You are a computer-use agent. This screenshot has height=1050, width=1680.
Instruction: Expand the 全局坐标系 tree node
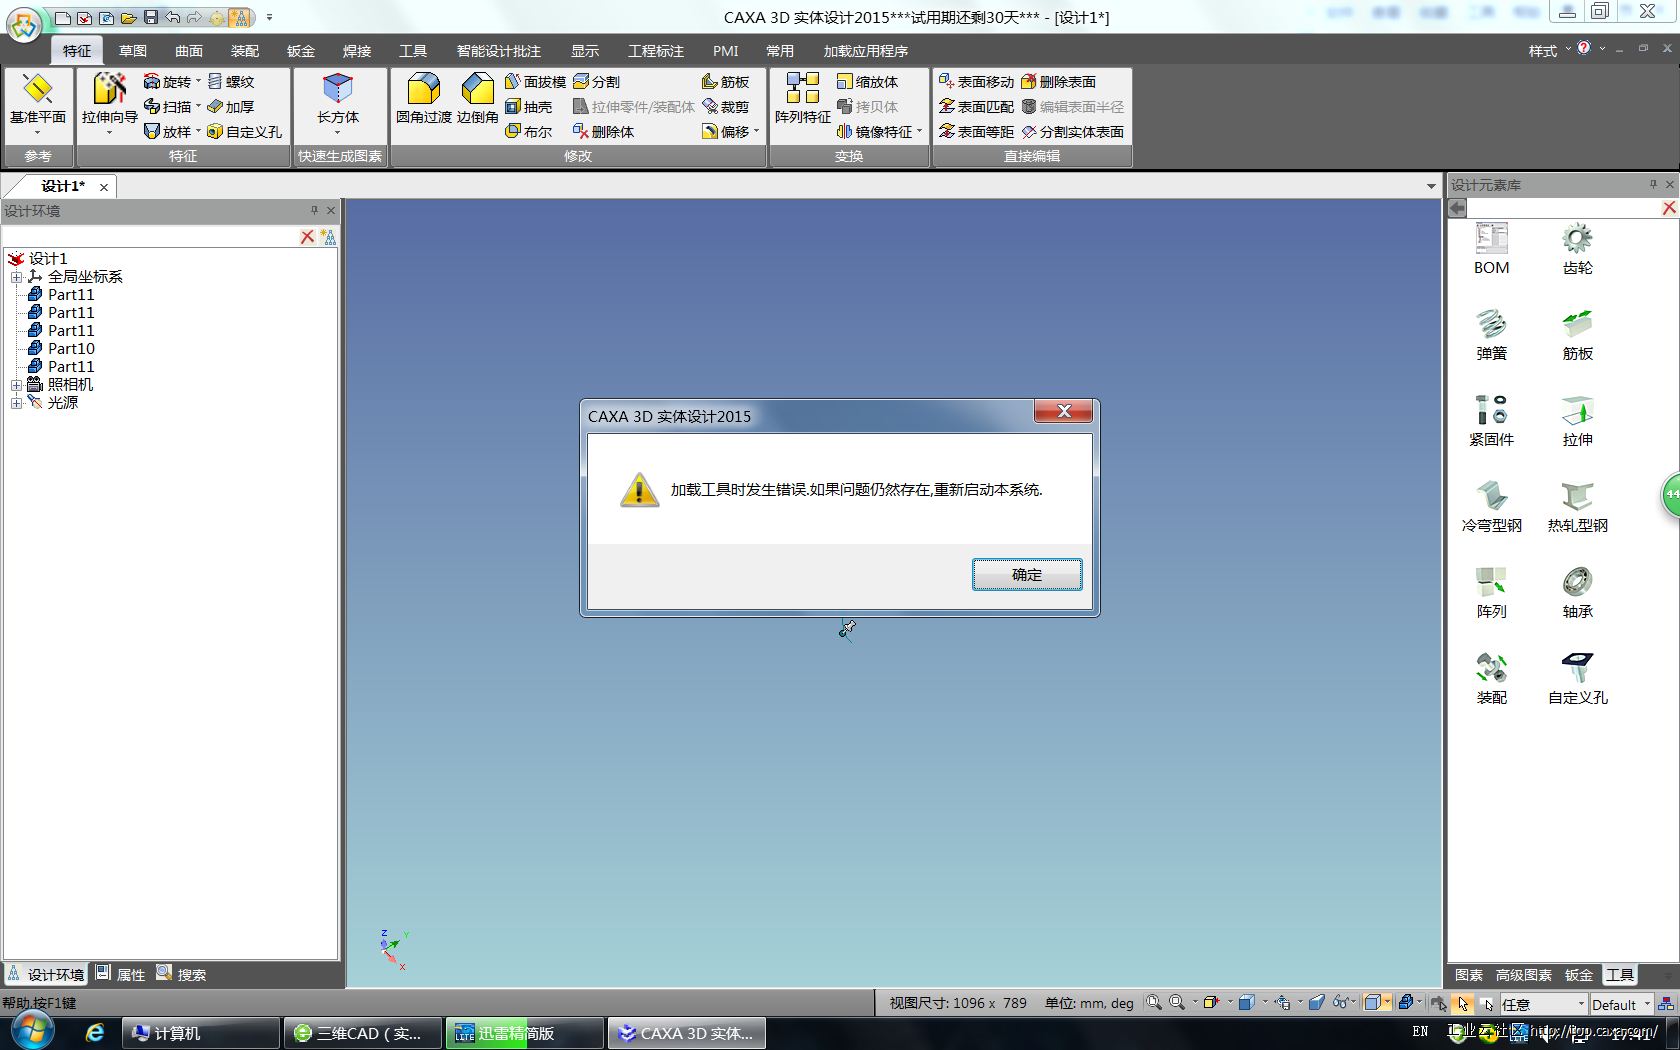pyautogui.click(x=16, y=277)
